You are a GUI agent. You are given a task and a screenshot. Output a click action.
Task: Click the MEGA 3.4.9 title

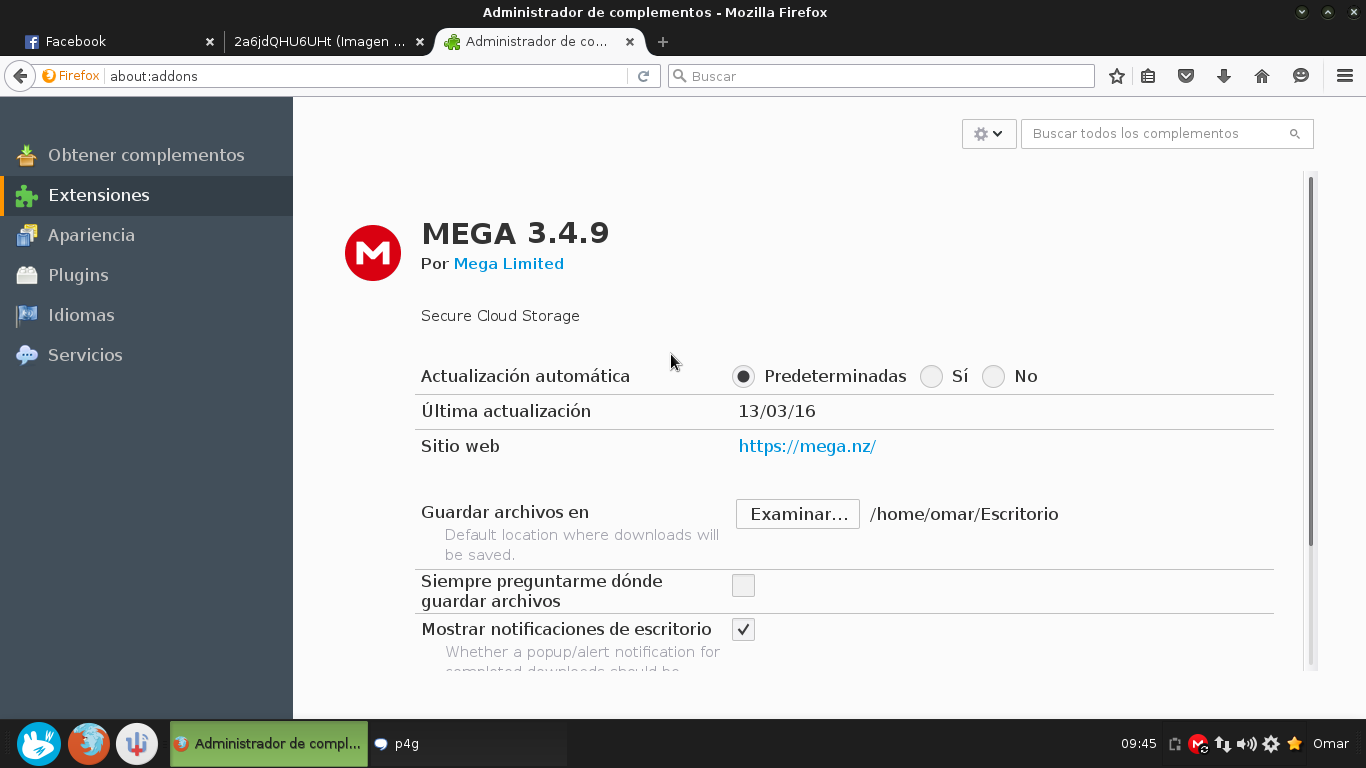[515, 233]
